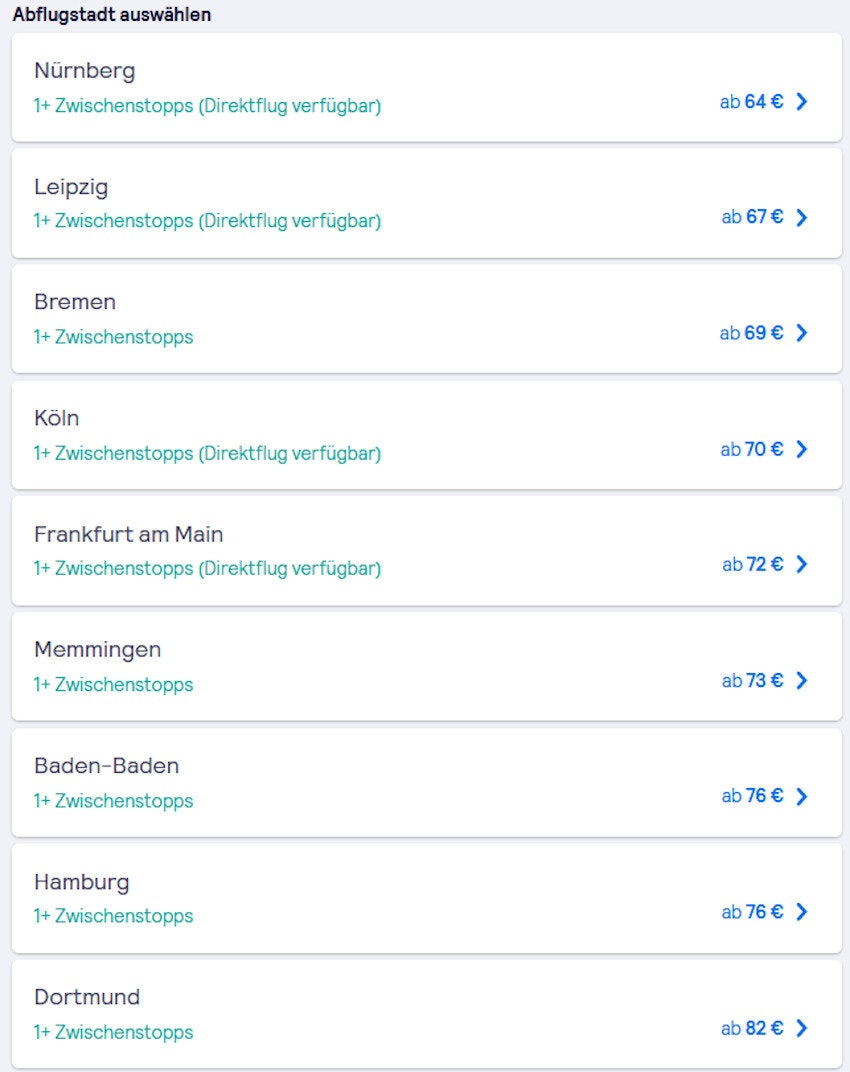
Task: Click Leipzig's 'Direktflug verfügbar' stopover text
Action: 289,221
